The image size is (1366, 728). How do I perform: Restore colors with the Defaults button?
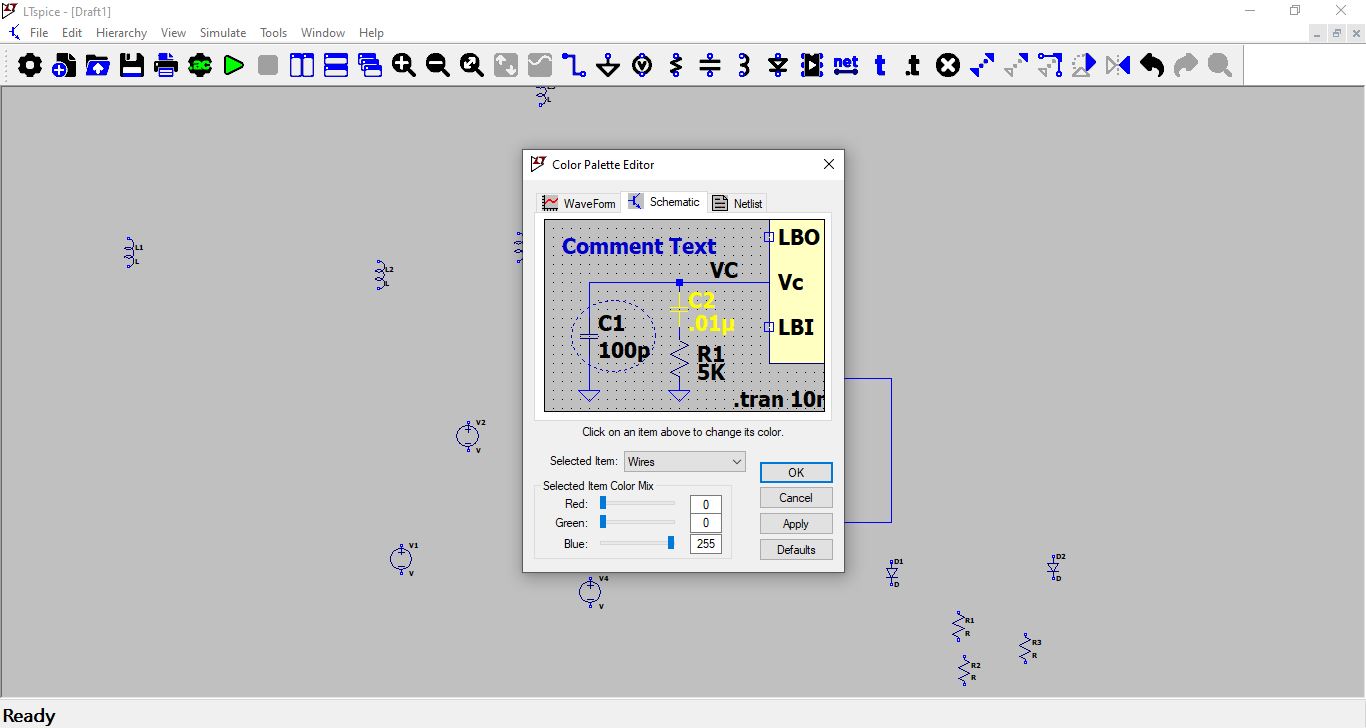796,550
